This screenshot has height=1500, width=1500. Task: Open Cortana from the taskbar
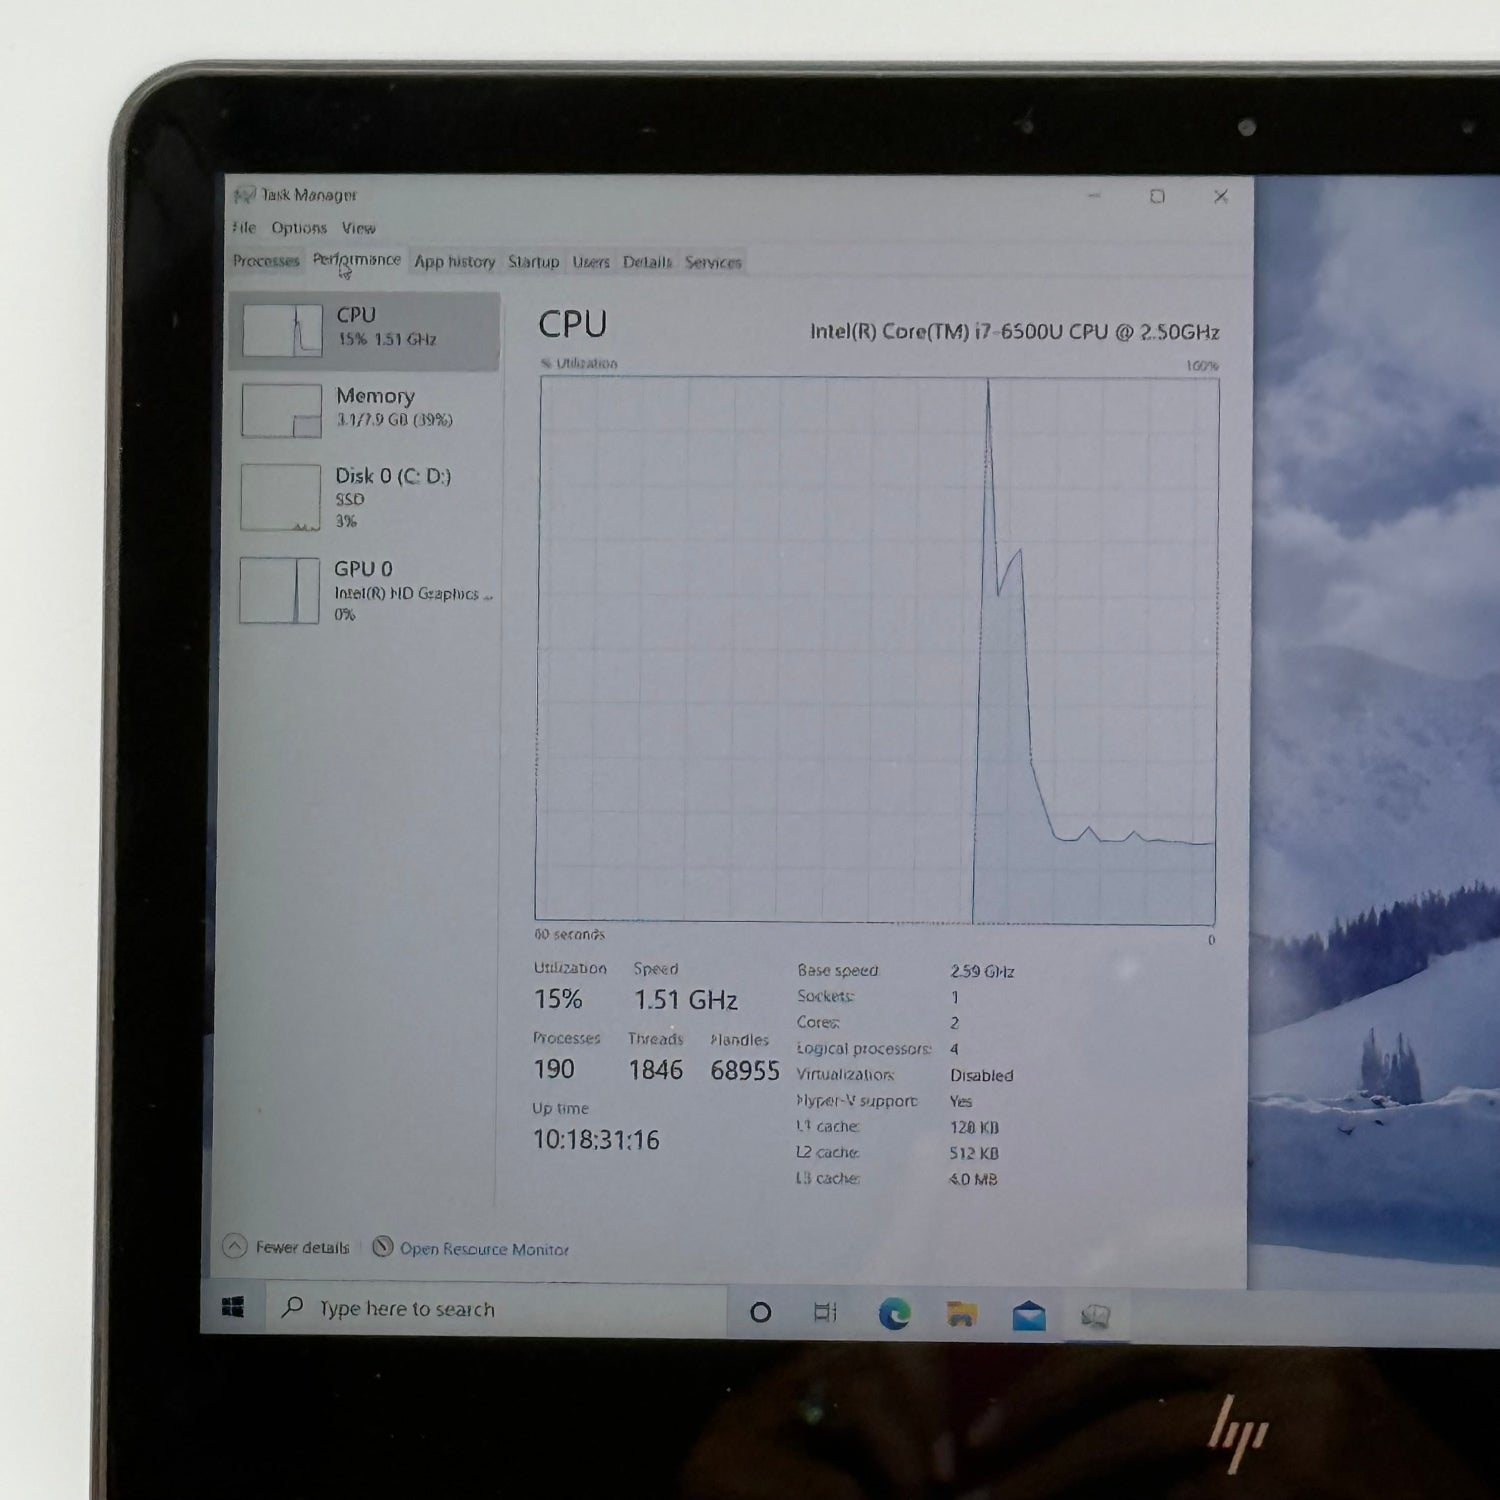tap(760, 1312)
